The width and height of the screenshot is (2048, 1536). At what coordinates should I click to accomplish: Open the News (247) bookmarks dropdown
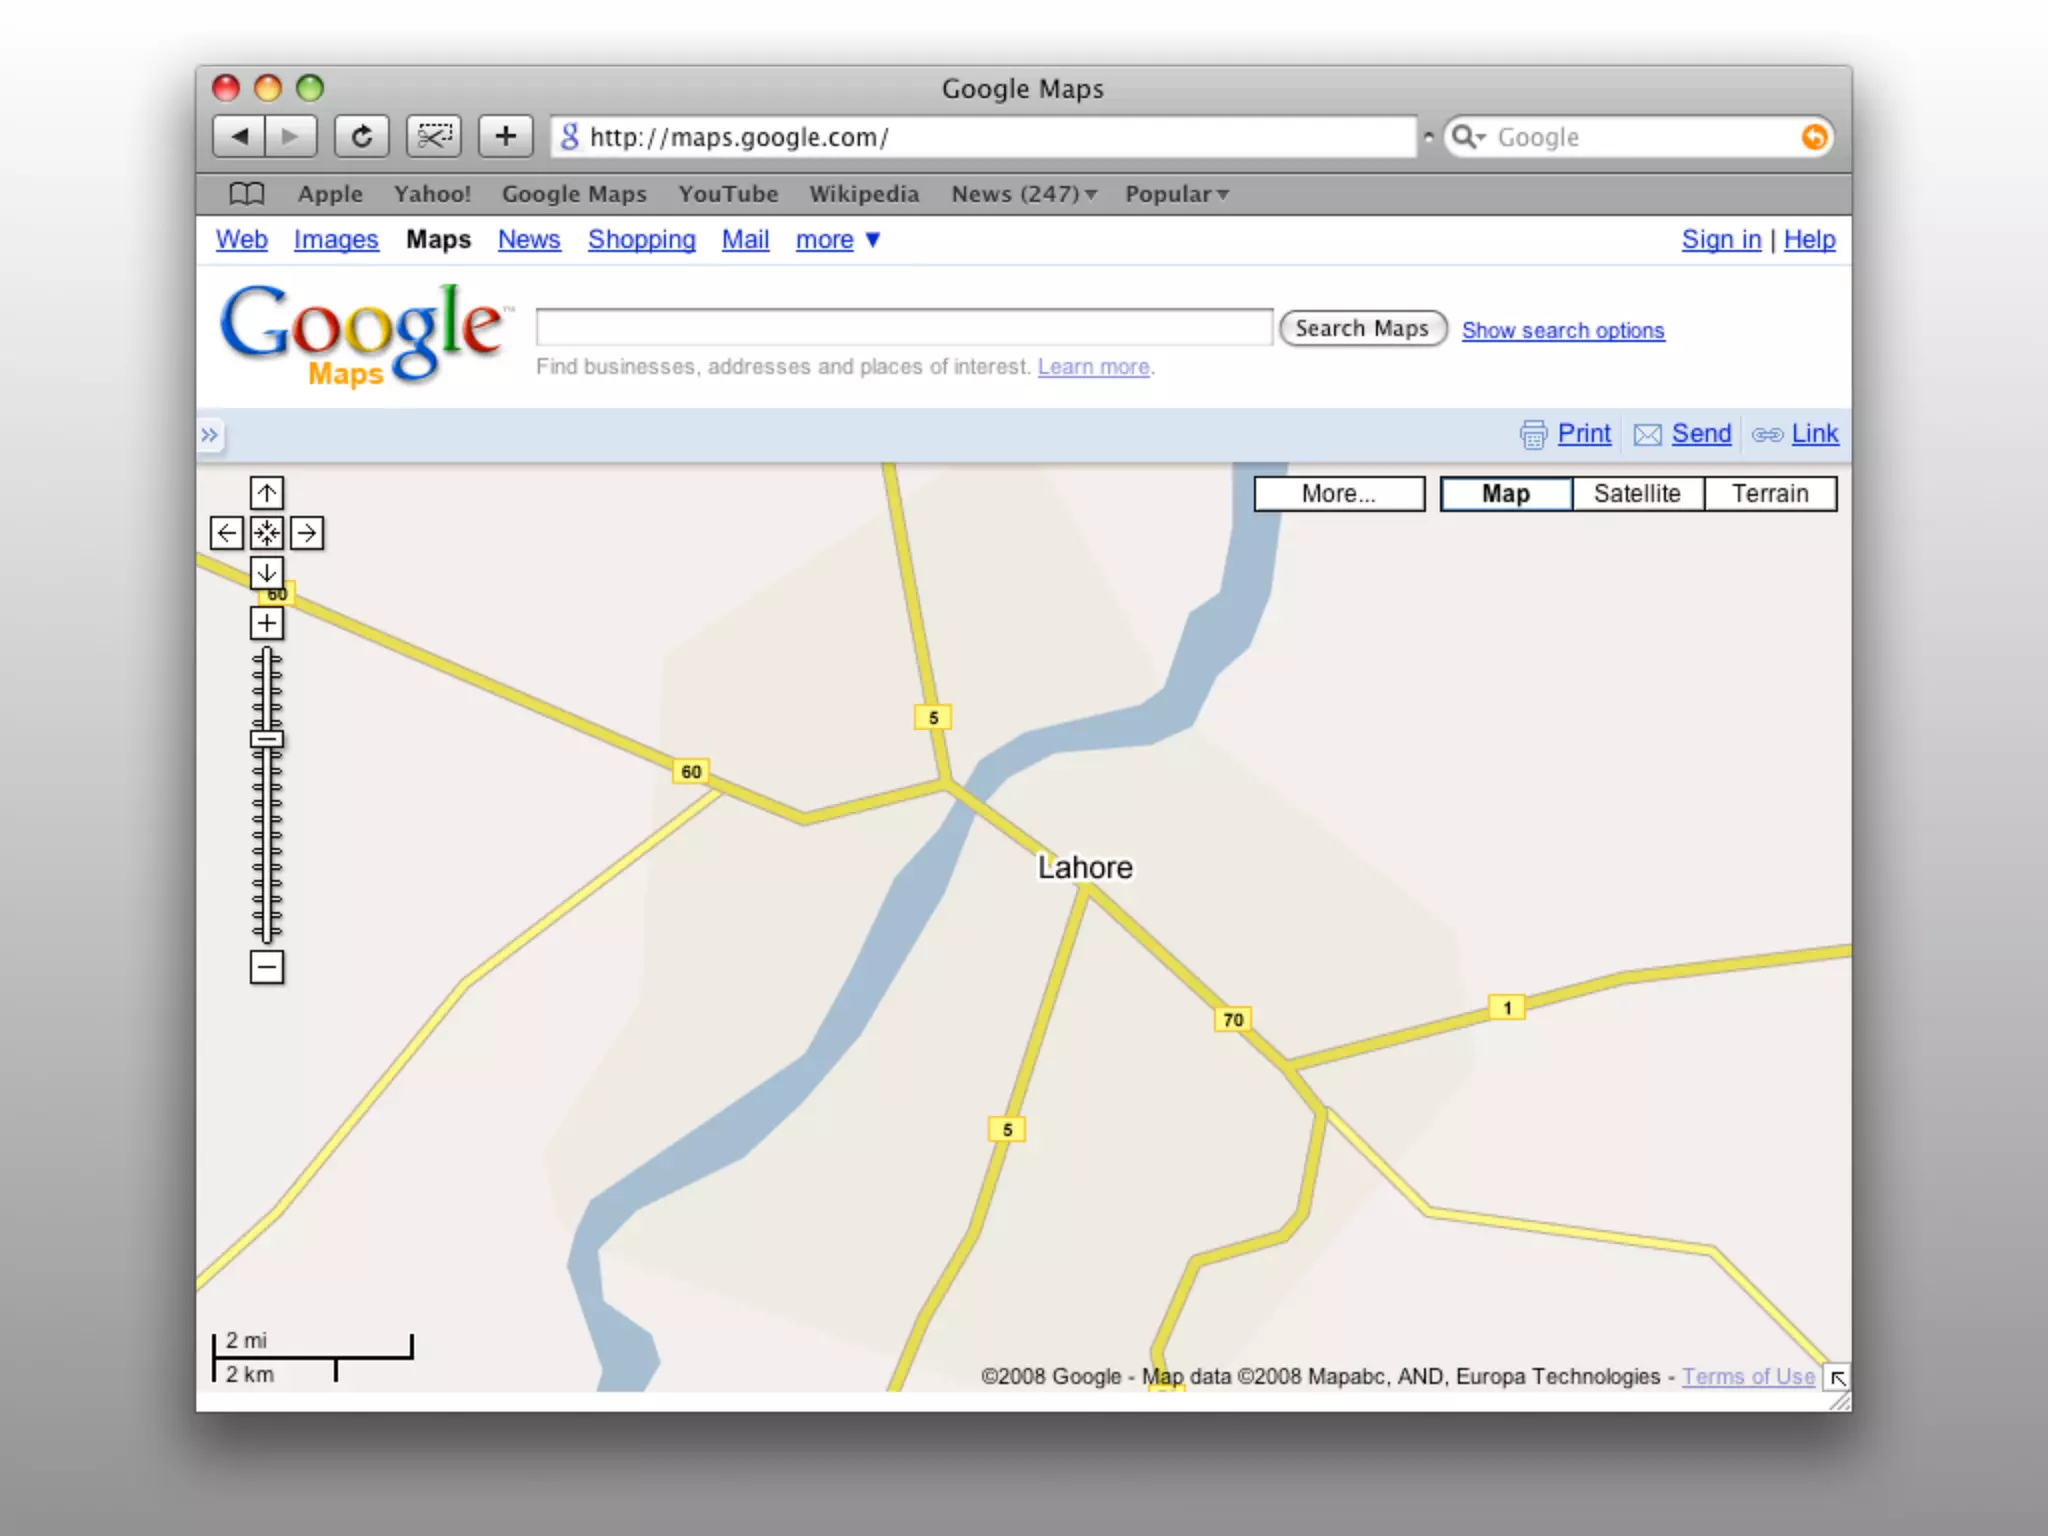pyautogui.click(x=1024, y=194)
